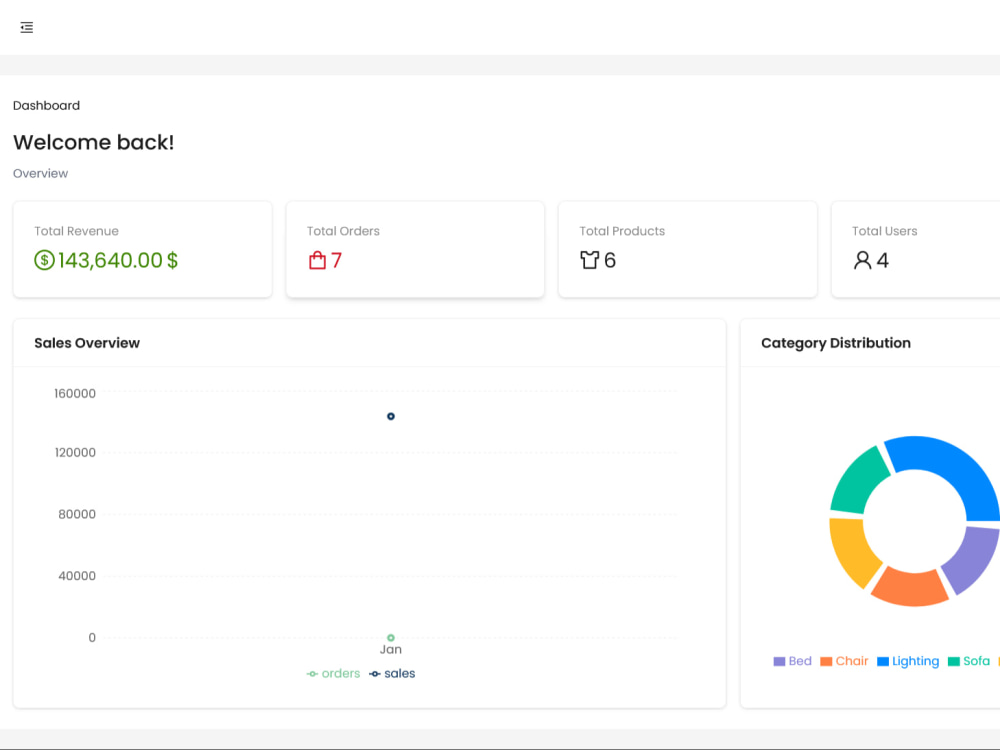Click the user icon in Total Users

(x=862, y=260)
